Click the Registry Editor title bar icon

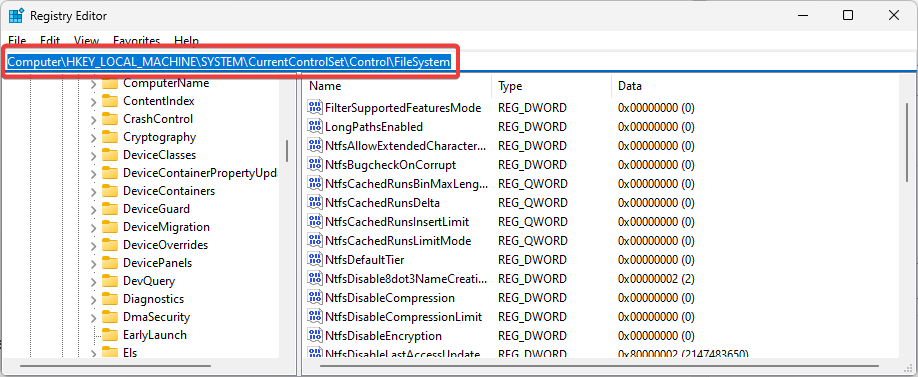pos(16,16)
